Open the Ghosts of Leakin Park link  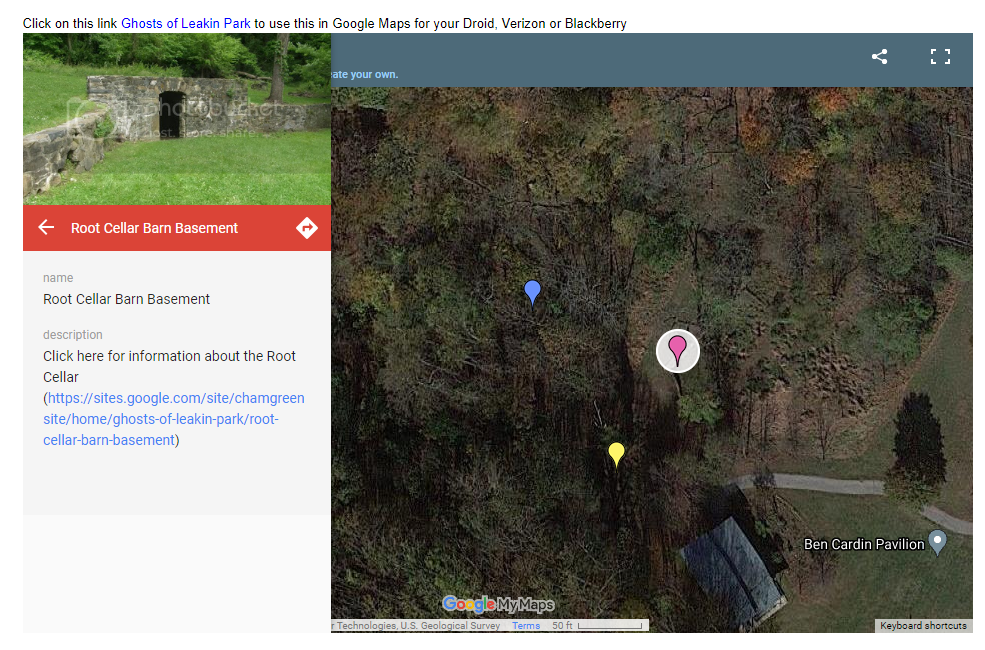tap(186, 23)
